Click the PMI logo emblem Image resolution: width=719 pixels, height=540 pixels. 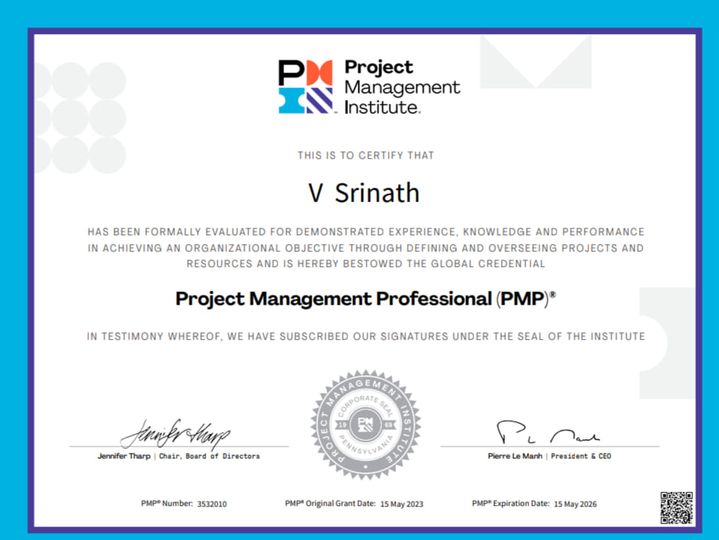(306, 87)
